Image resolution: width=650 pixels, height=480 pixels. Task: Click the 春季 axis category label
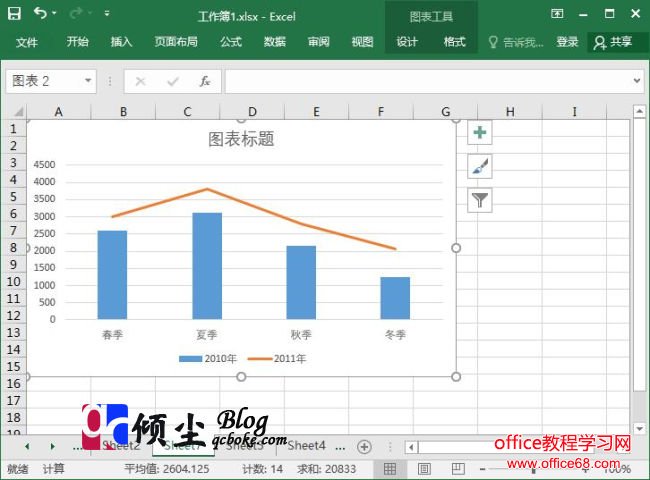(x=113, y=335)
